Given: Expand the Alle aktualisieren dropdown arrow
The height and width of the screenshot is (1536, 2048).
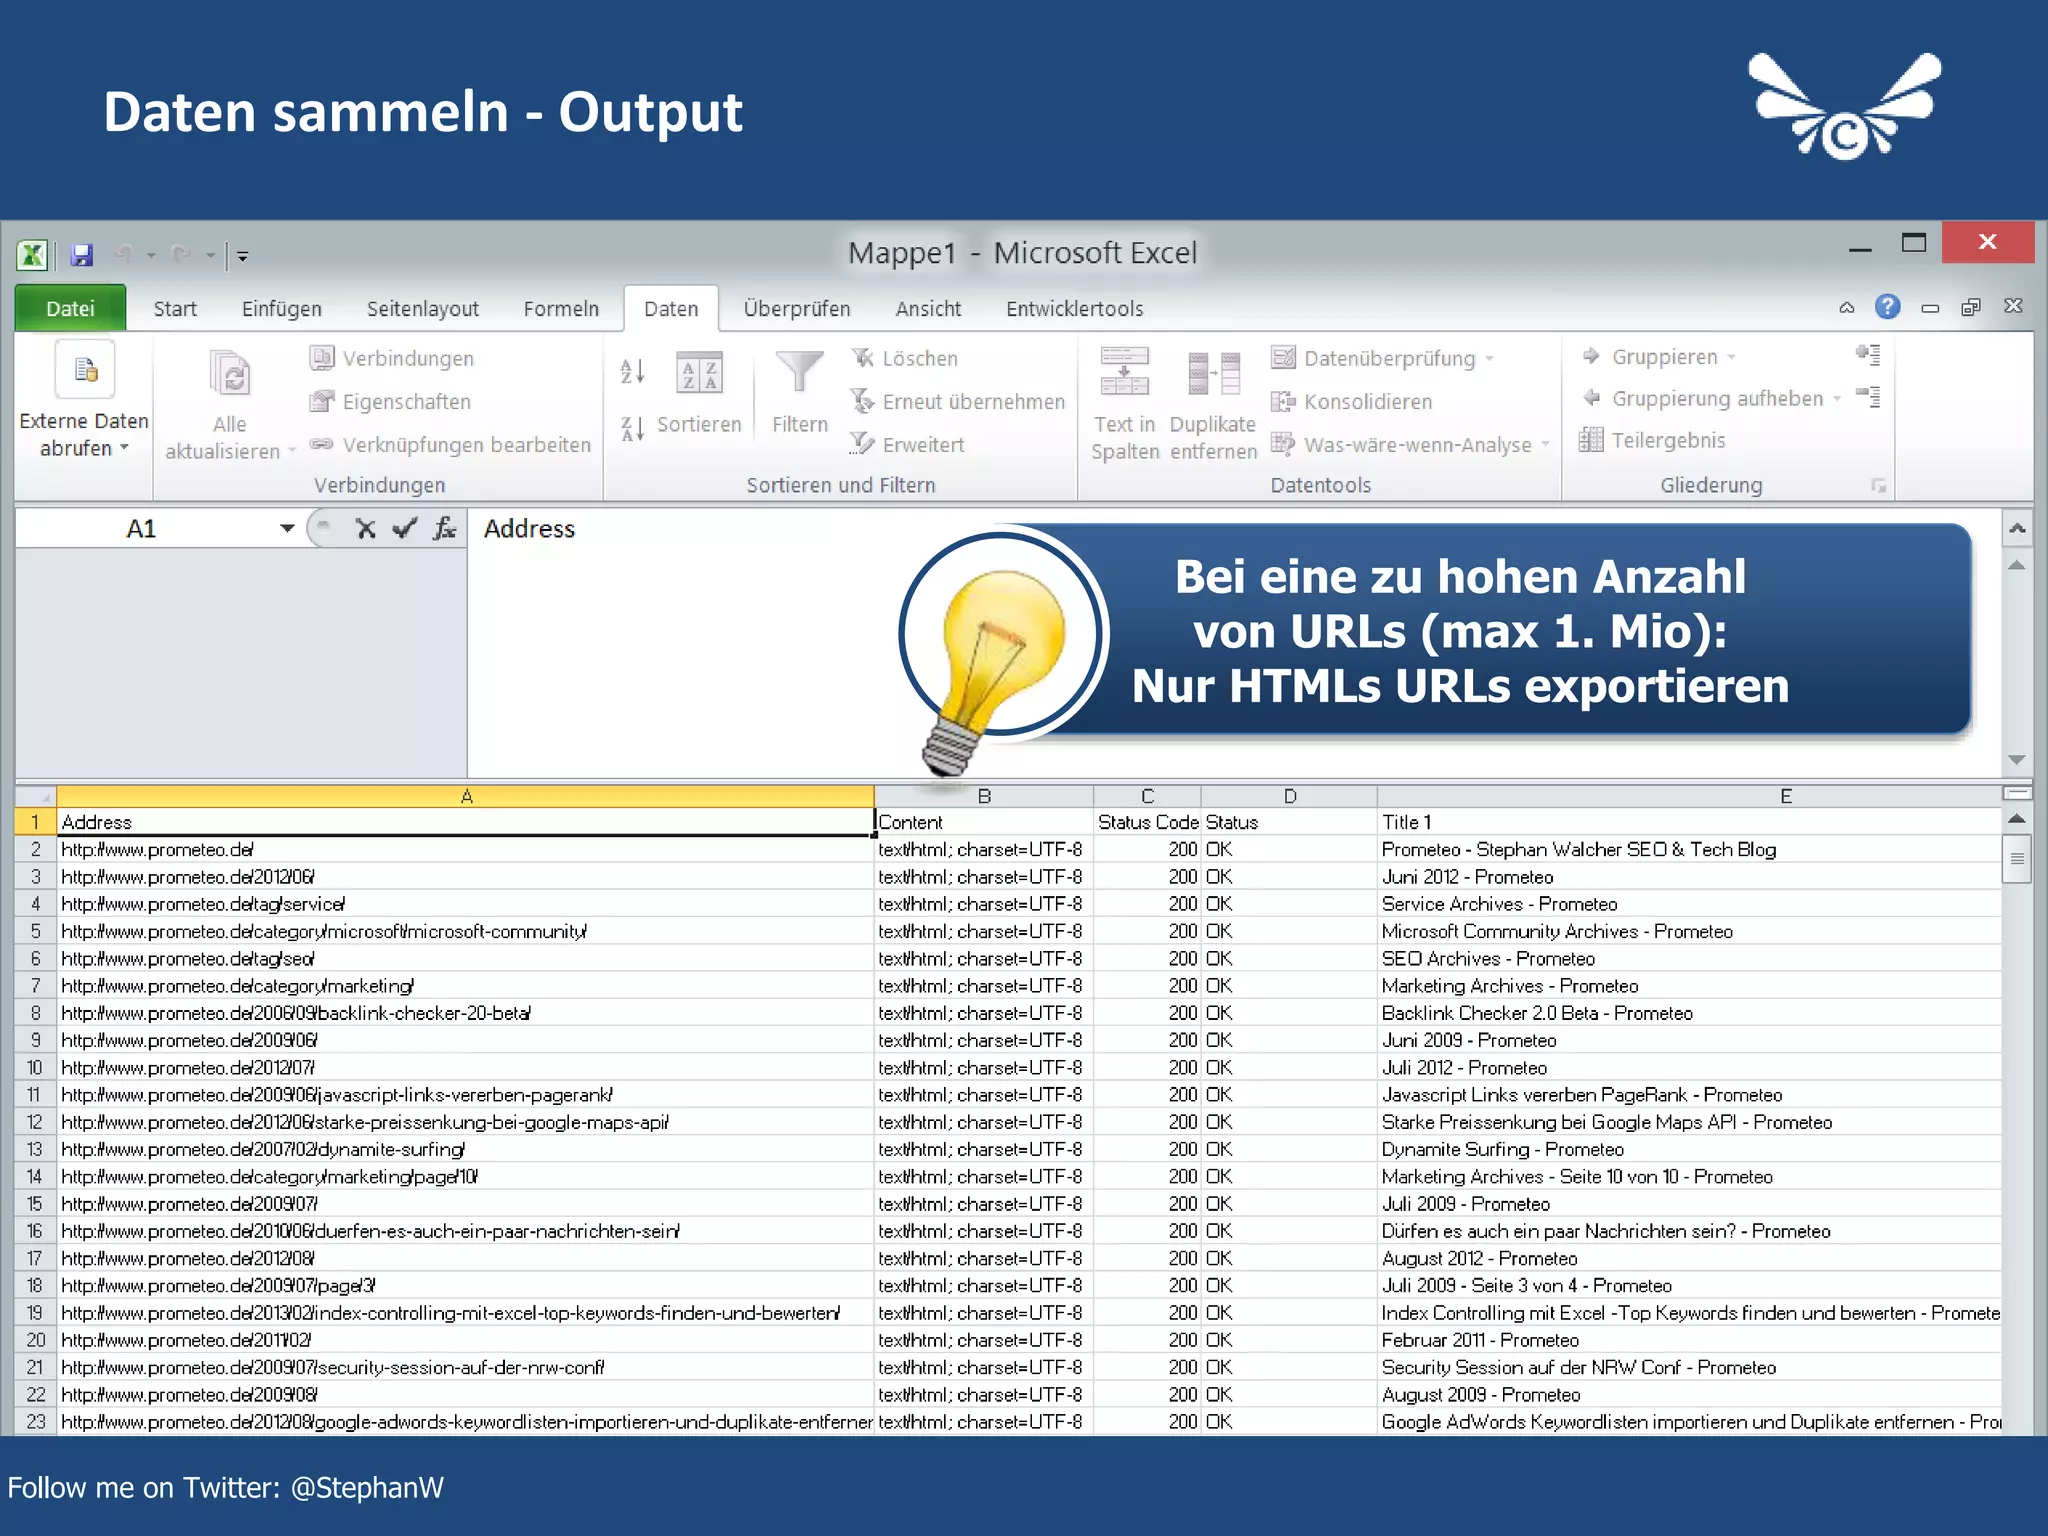Looking at the screenshot, I should [292, 451].
